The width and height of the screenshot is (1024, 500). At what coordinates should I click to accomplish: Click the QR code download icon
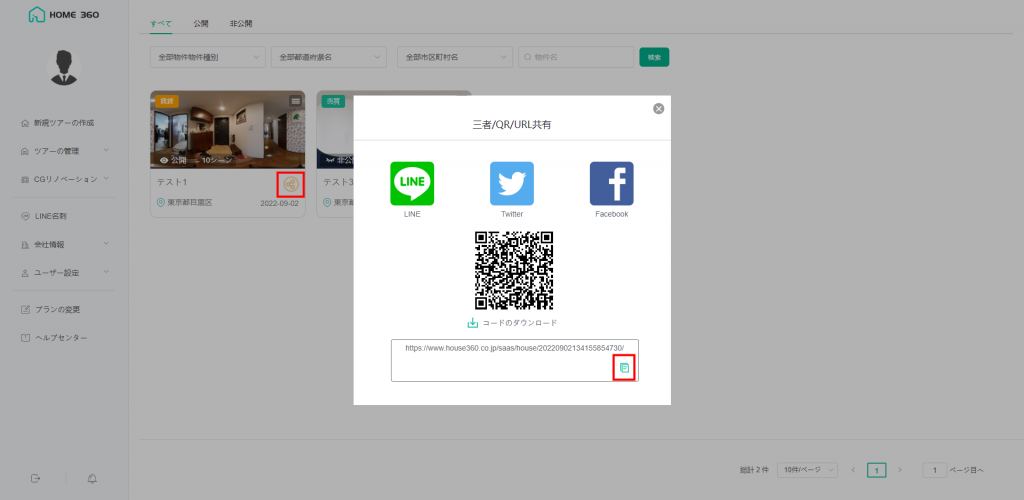pyautogui.click(x=473, y=323)
